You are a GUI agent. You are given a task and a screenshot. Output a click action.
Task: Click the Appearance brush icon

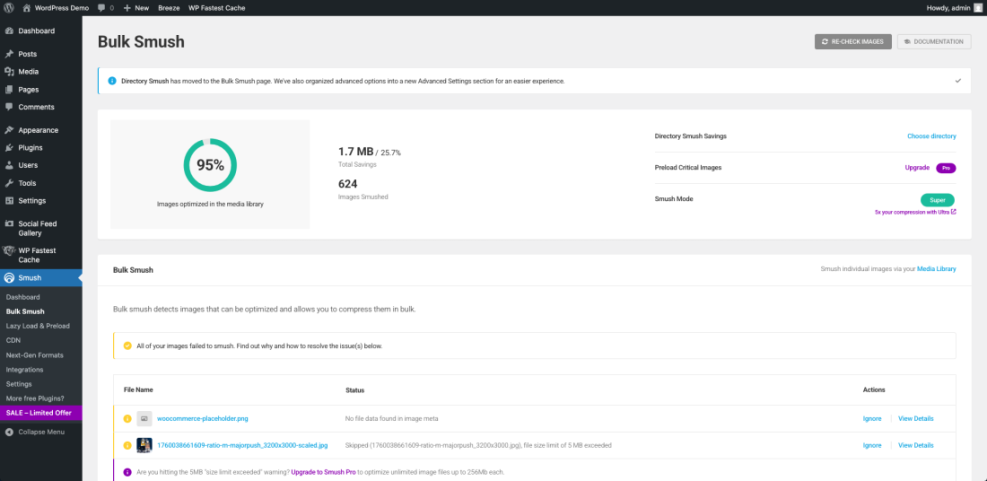[9, 130]
